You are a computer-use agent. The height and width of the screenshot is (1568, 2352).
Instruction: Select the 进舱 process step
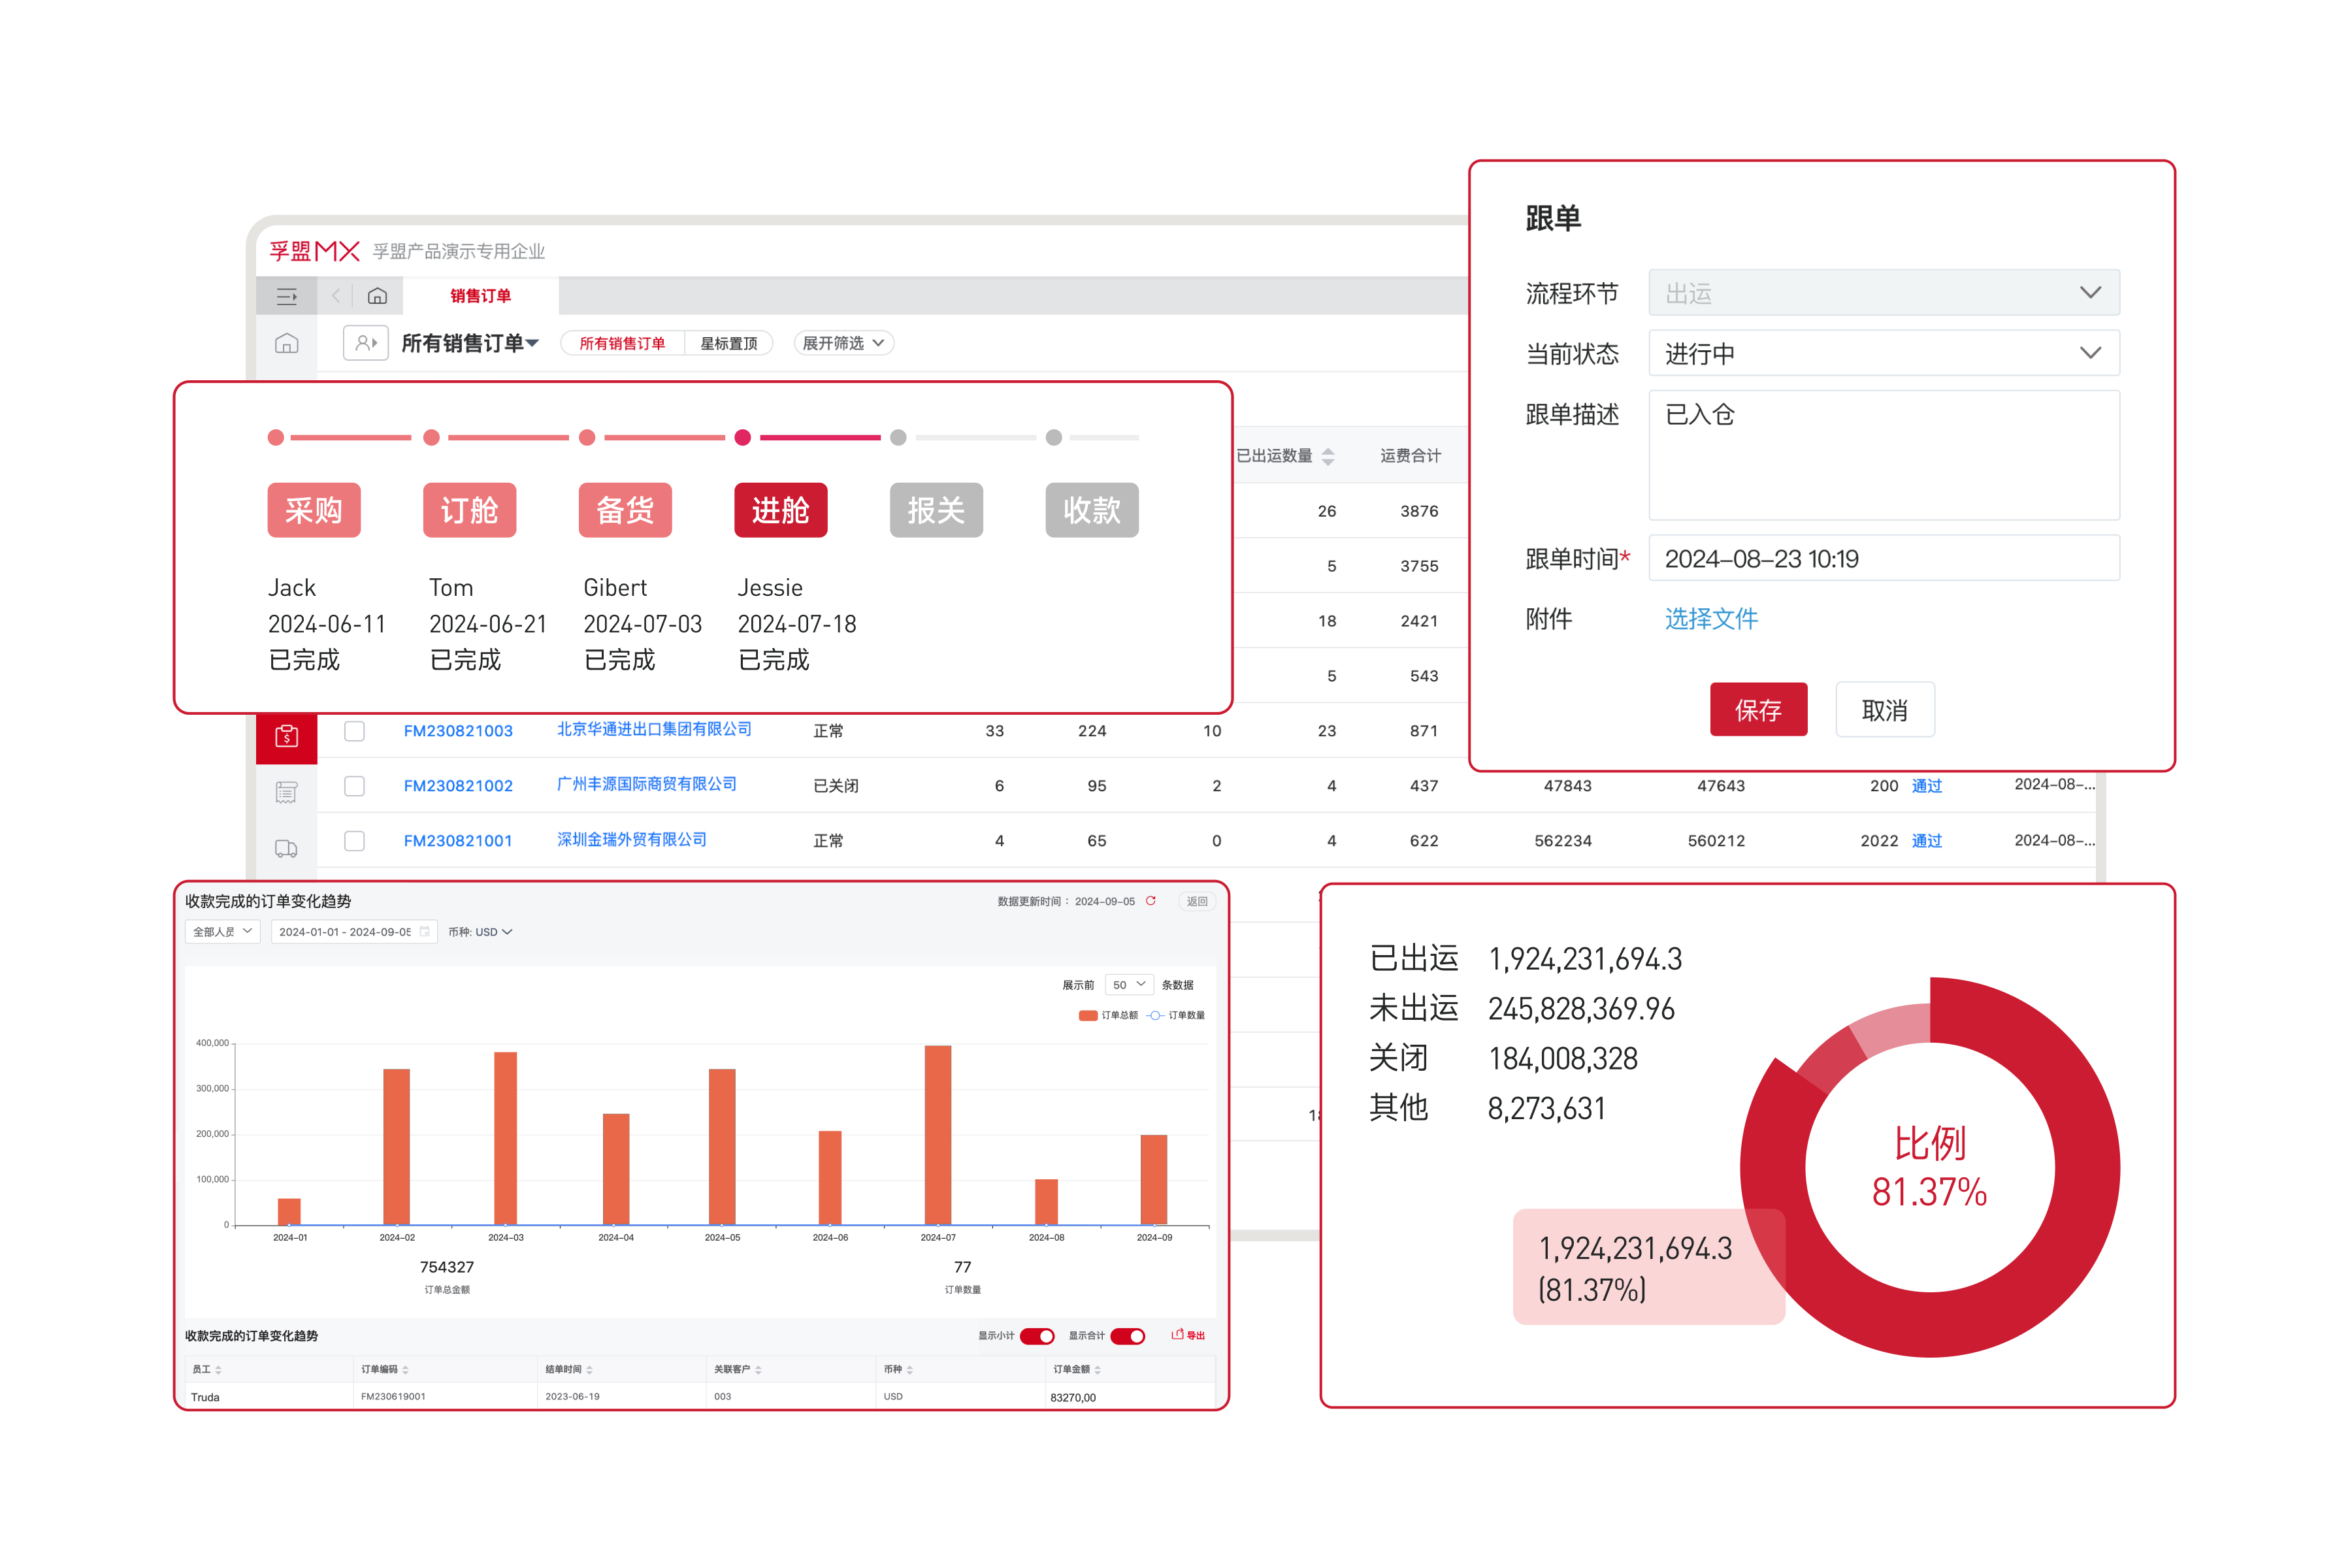click(x=781, y=511)
